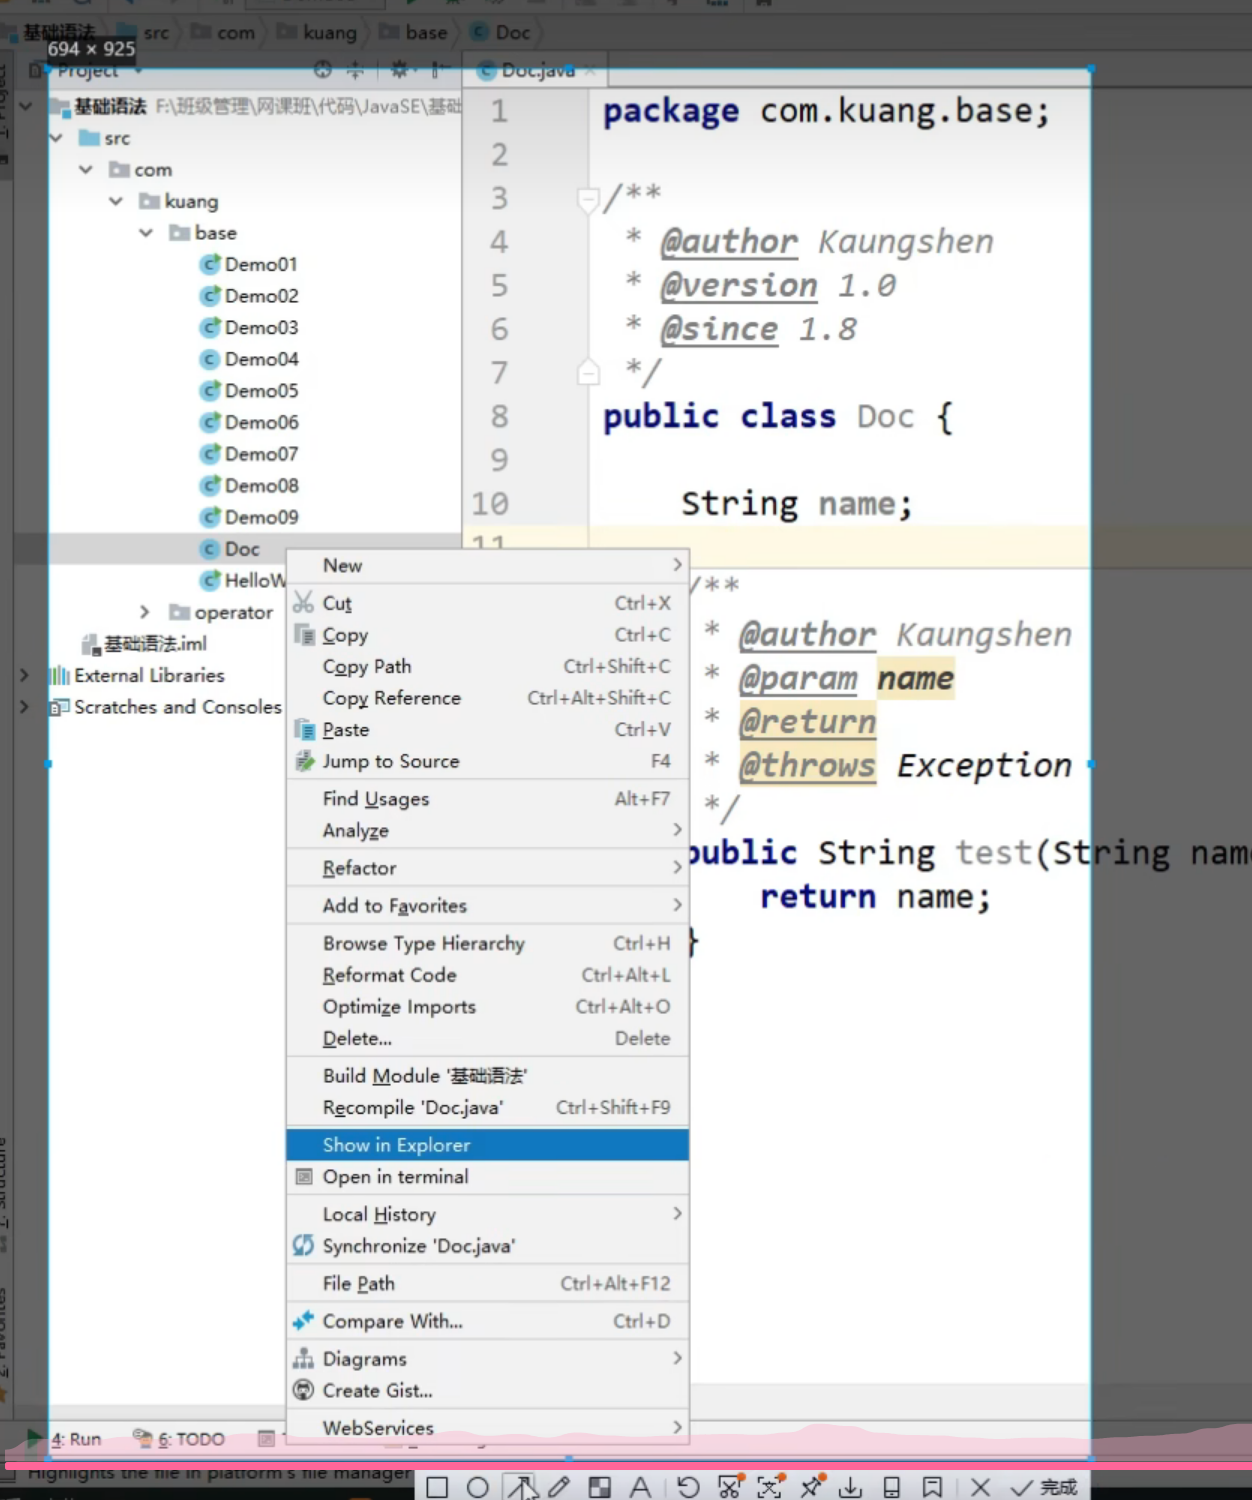Image resolution: width=1252 pixels, height=1500 pixels.
Task: Undo the last screenshot annotation
Action: pos(688,1487)
